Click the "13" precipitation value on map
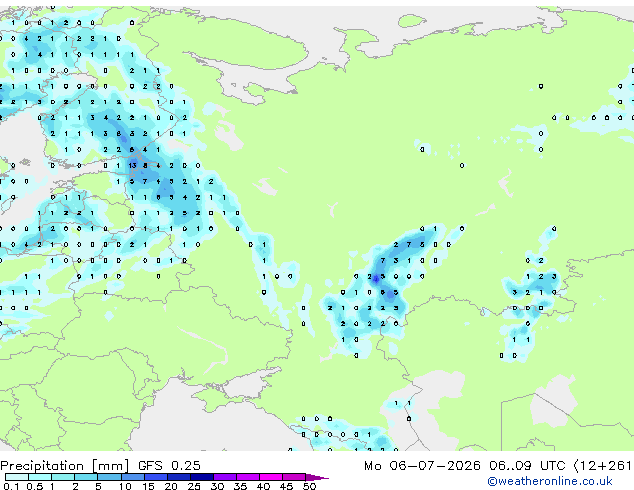The width and height of the screenshot is (634, 490). [x=133, y=165]
